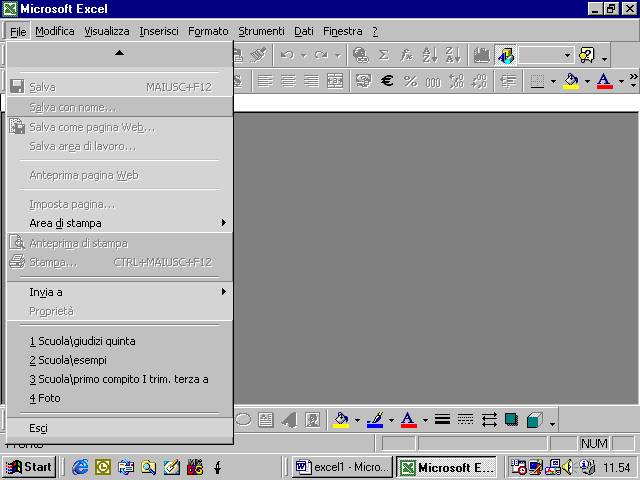Click the Redo arrow icon
The height and width of the screenshot is (480, 640).
(321, 55)
